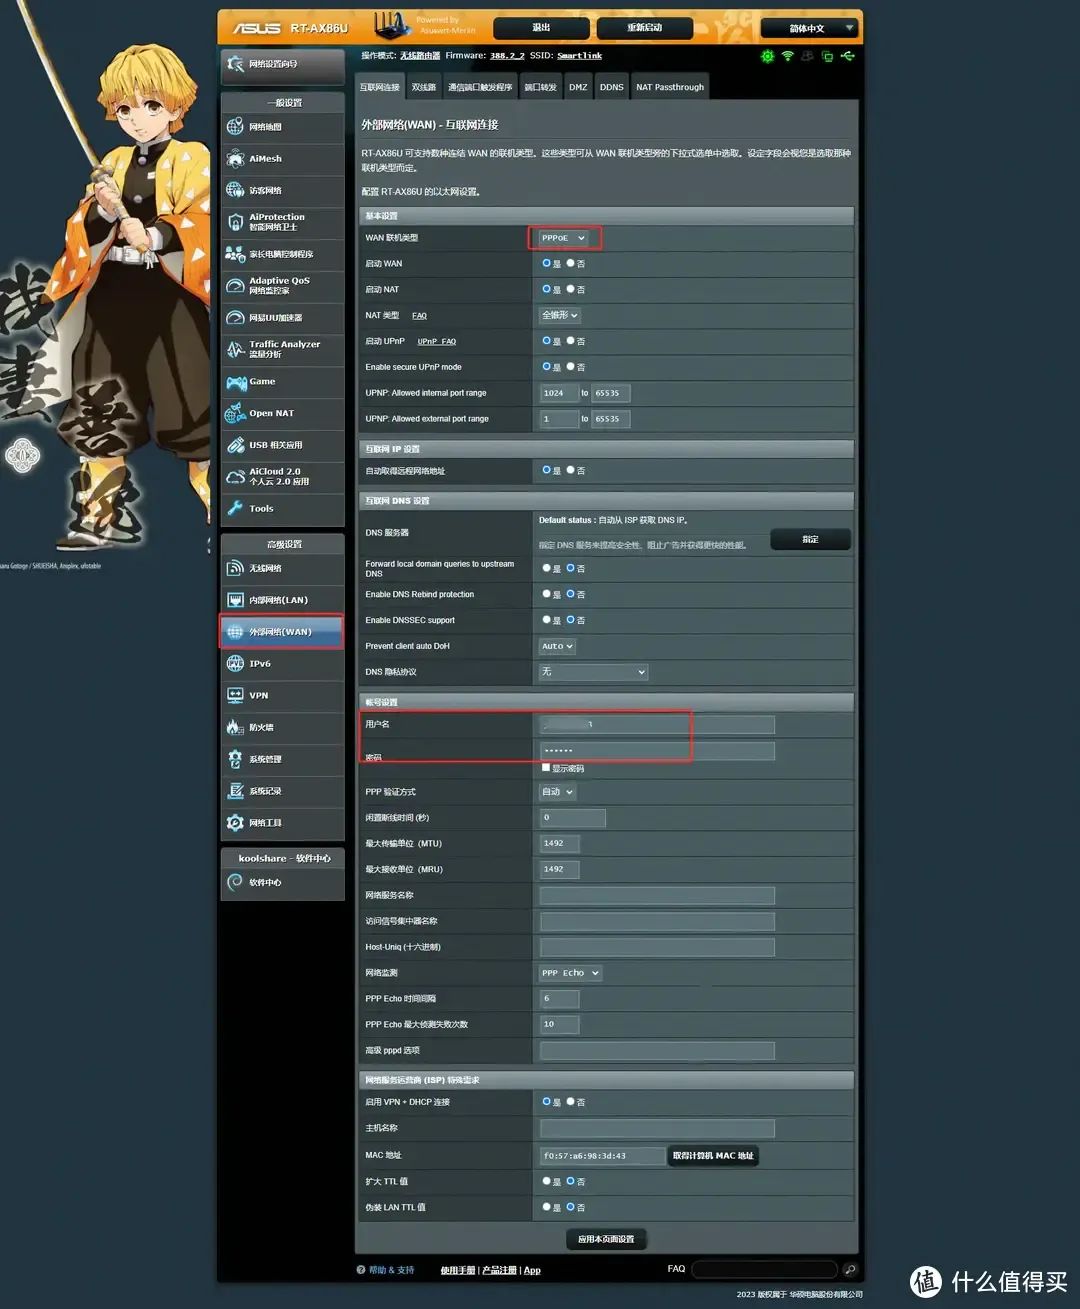Open the 网络监测 PPP Echo dropdown
This screenshot has width=1080, height=1309.
coord(570,973)
